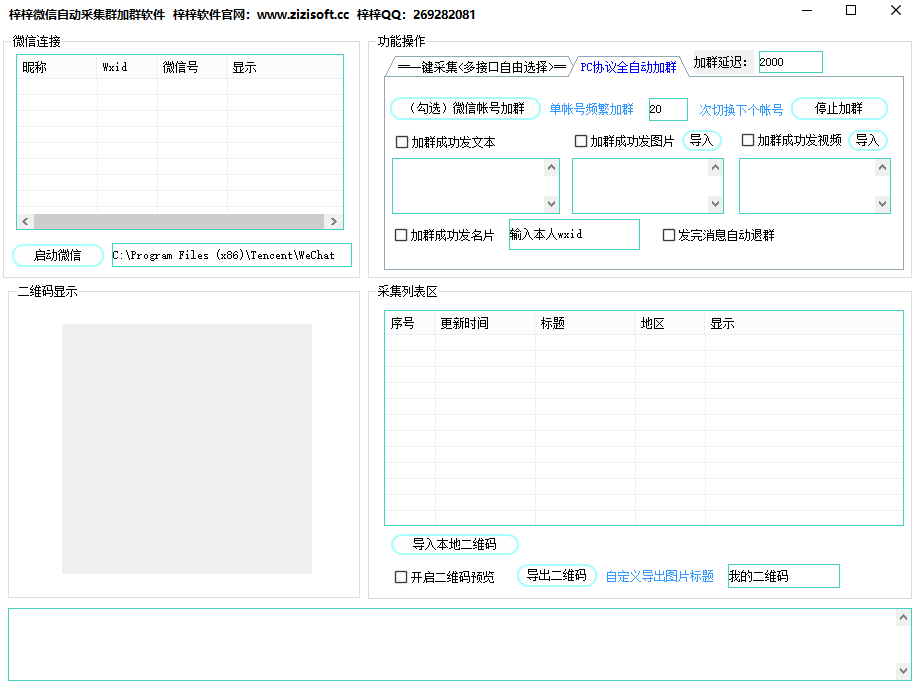Click 导入 next to 加群成功发图片
The width and height of the screenshot is (919, 696).
coord(701,141)
